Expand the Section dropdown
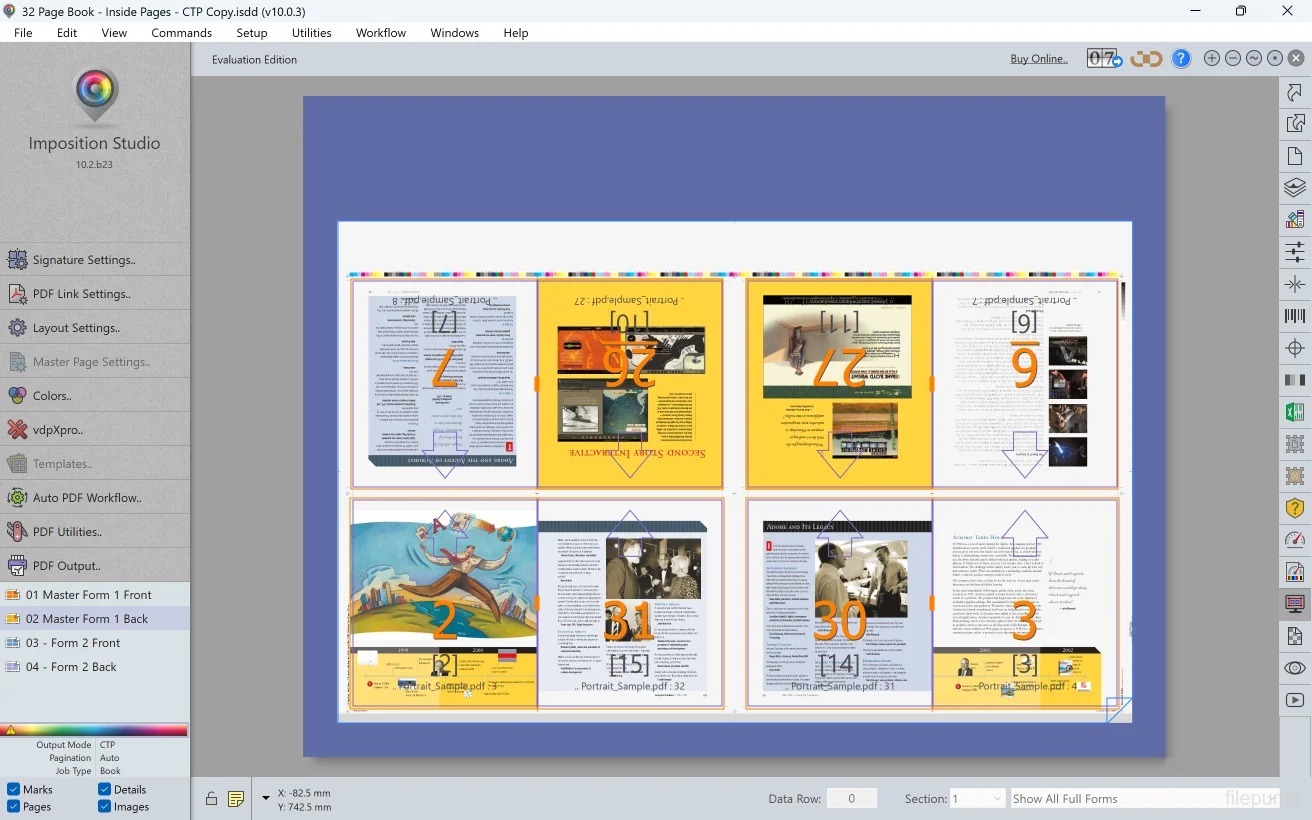 click(977, 798)
